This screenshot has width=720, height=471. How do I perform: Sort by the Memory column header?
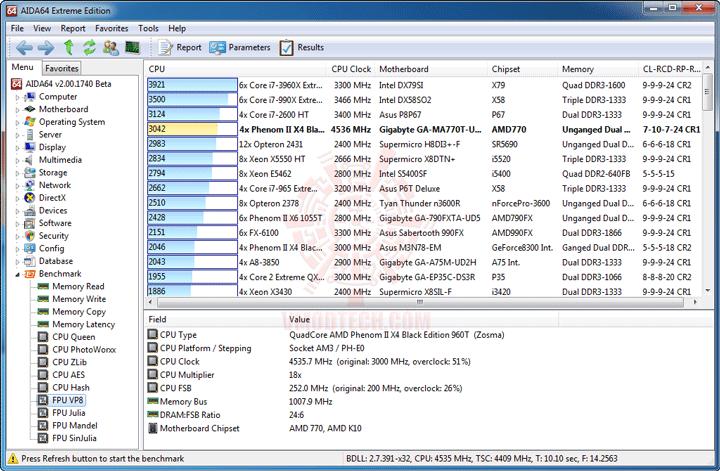tap(597, 69)
